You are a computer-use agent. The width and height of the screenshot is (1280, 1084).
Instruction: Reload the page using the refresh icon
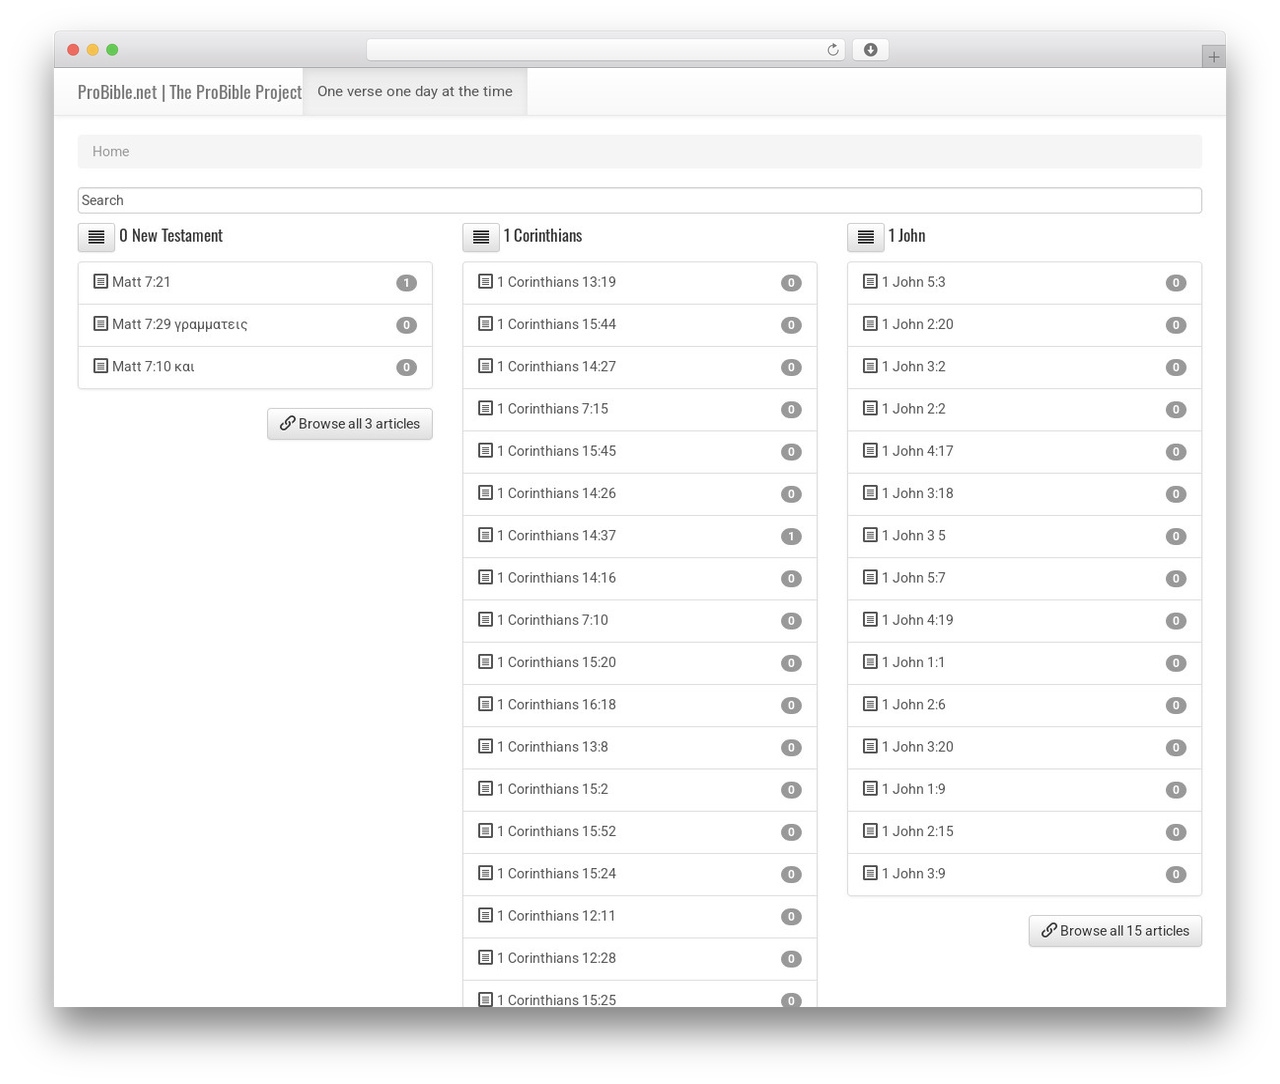coord(833,50)
